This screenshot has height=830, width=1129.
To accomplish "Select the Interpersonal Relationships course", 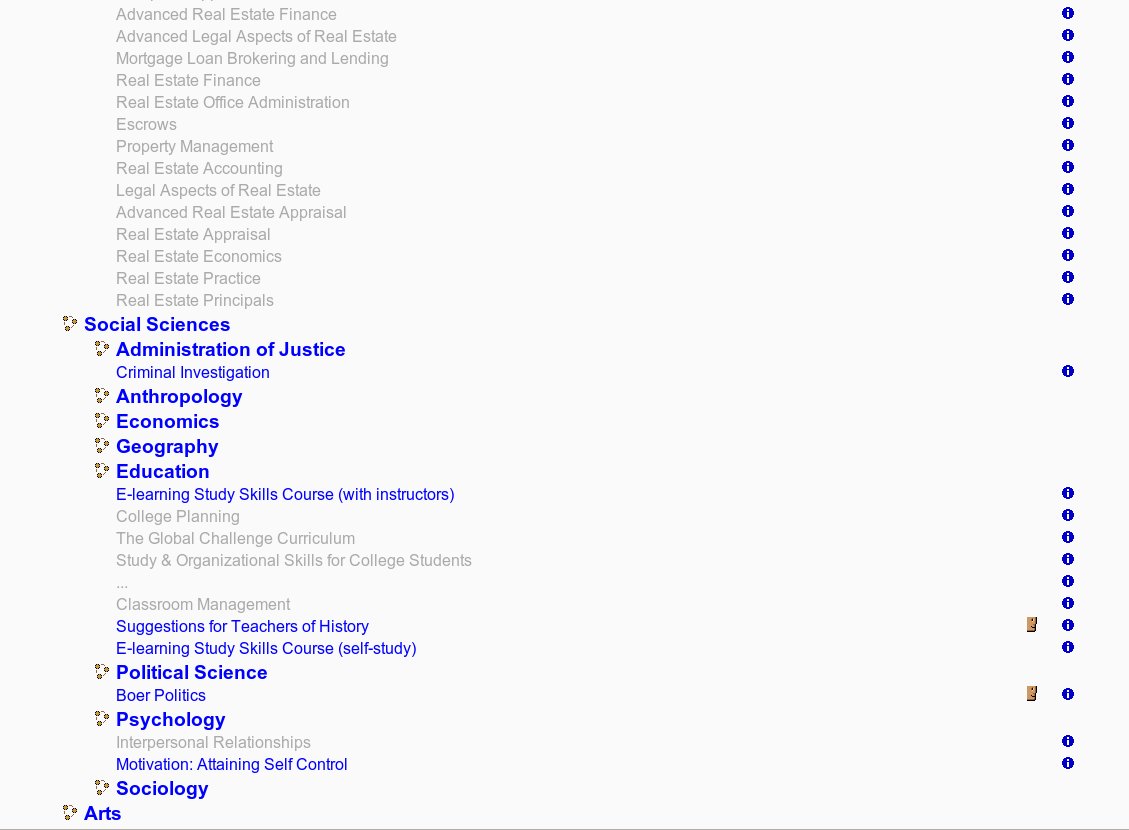I will (213, 742).
